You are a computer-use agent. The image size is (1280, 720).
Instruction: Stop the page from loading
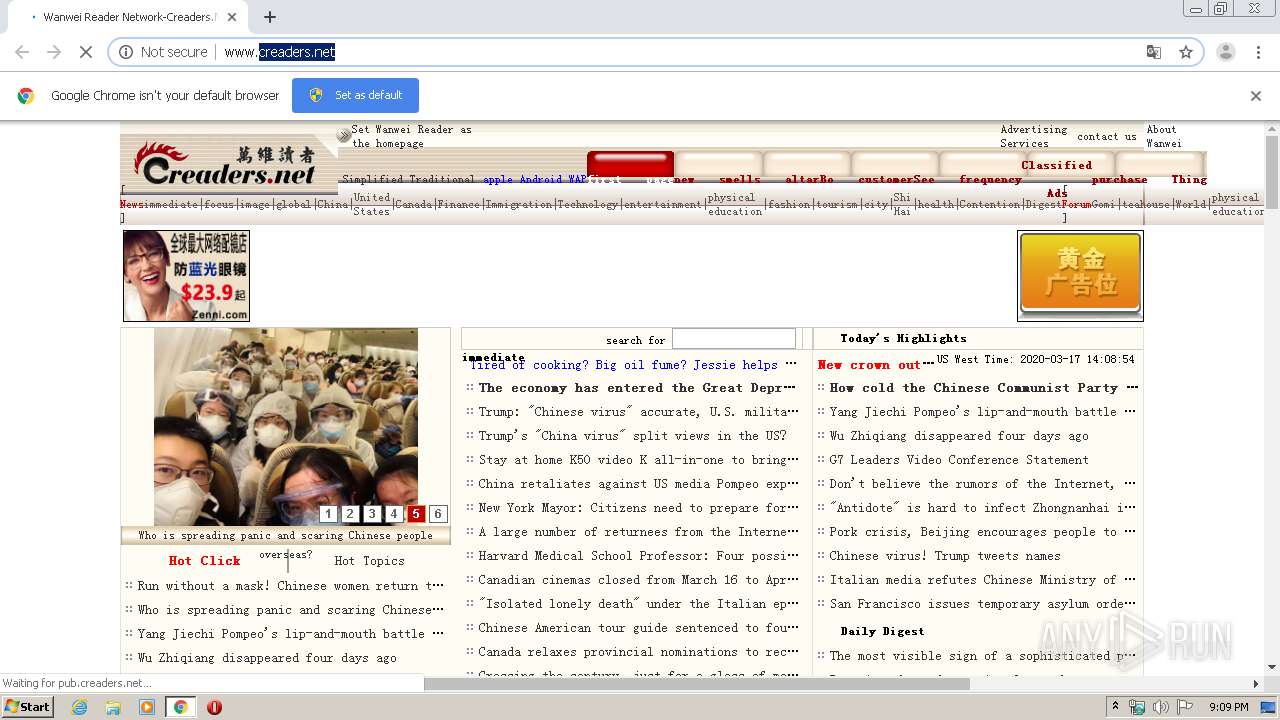point(86,52)
